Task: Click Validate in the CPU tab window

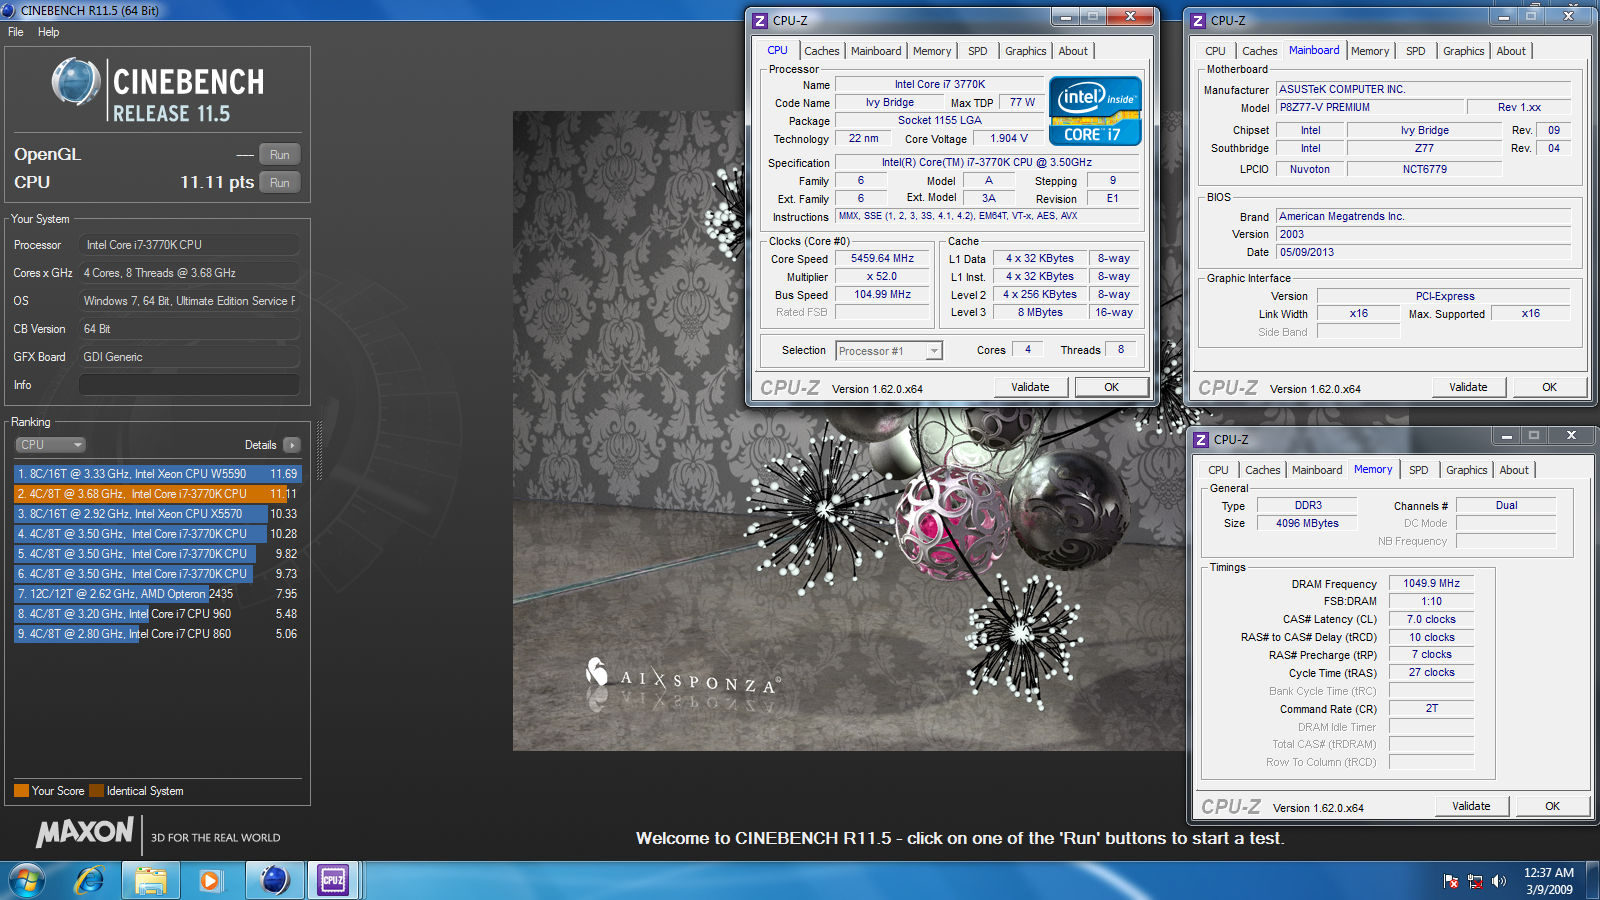Action: (x=1031, y=387)
